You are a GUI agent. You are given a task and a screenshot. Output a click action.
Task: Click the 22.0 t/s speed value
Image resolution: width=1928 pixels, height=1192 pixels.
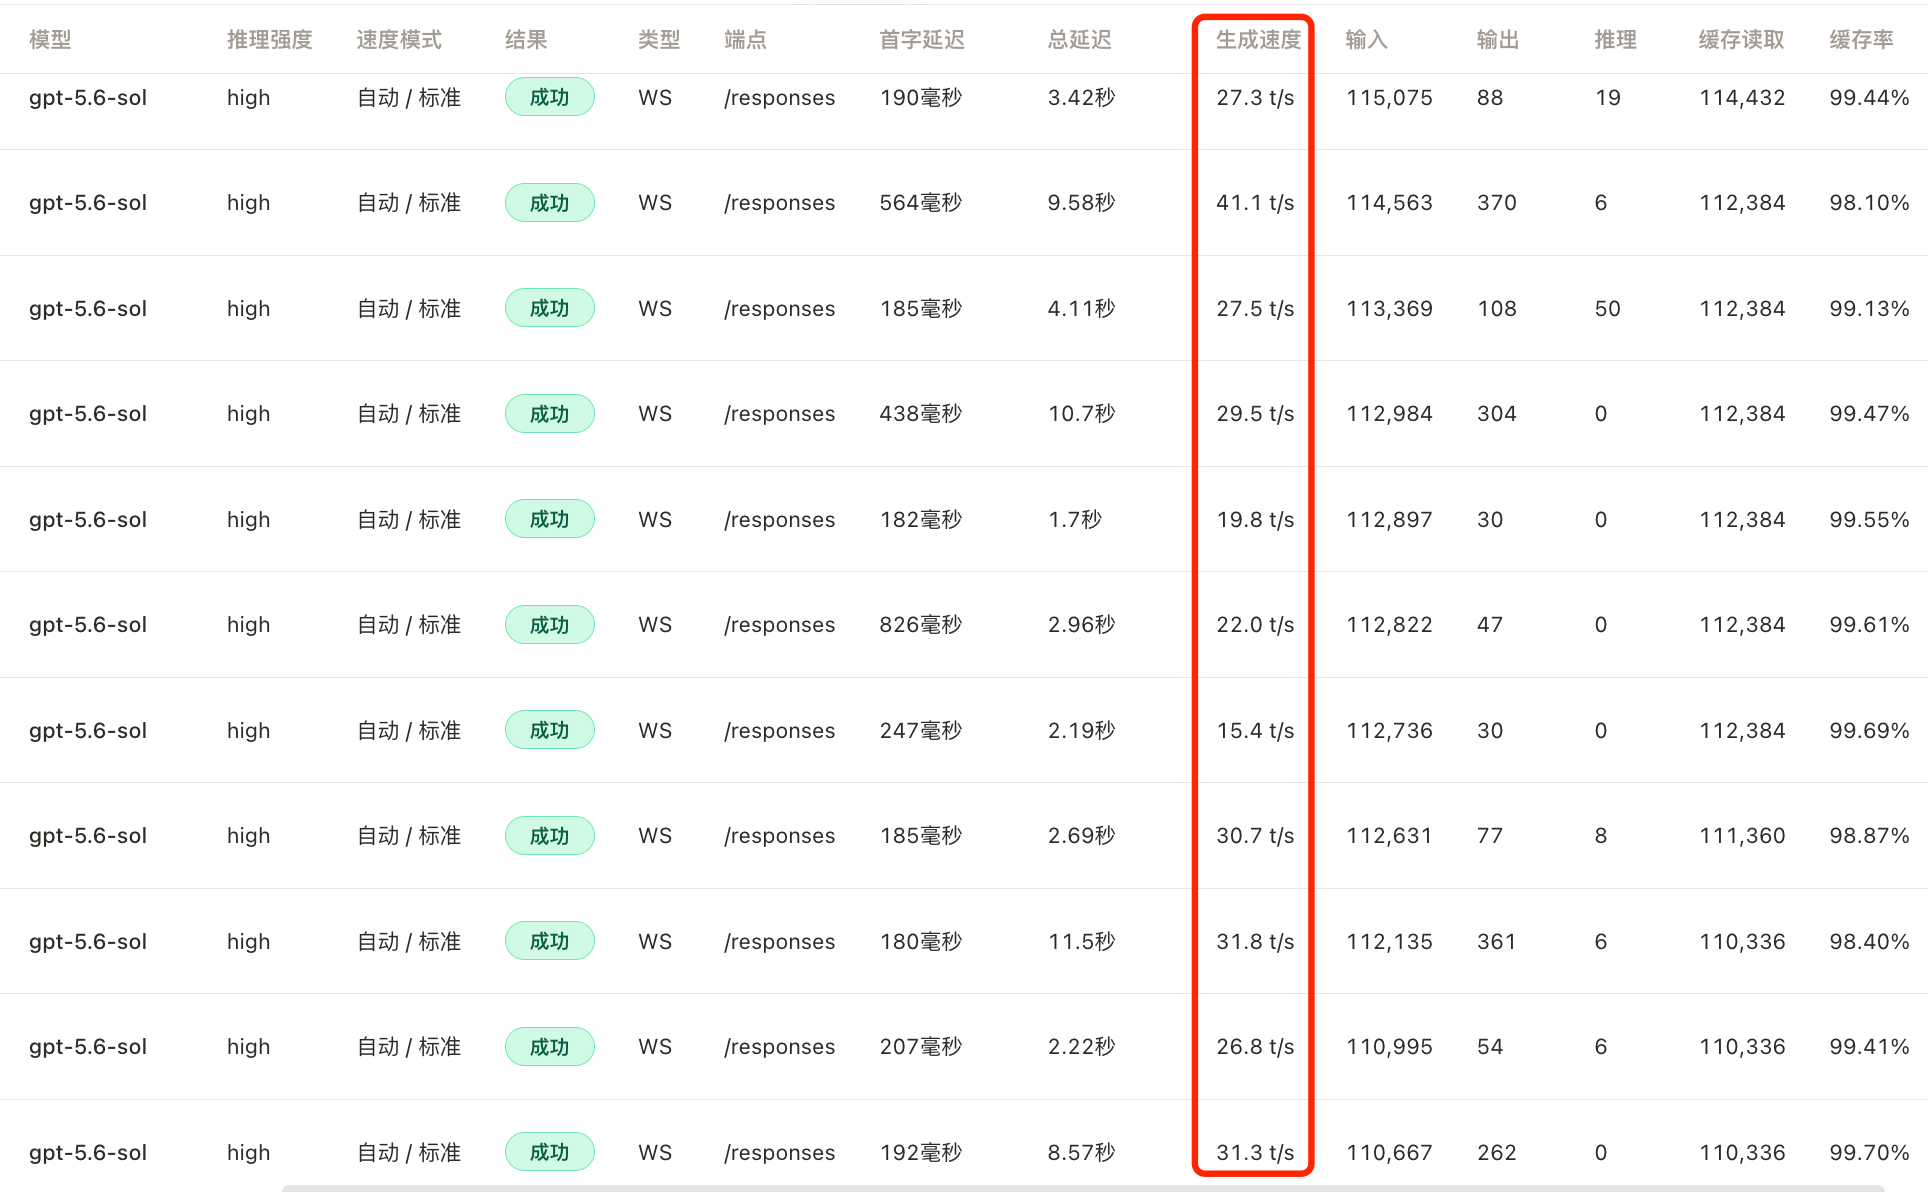tap(1255, 625)
